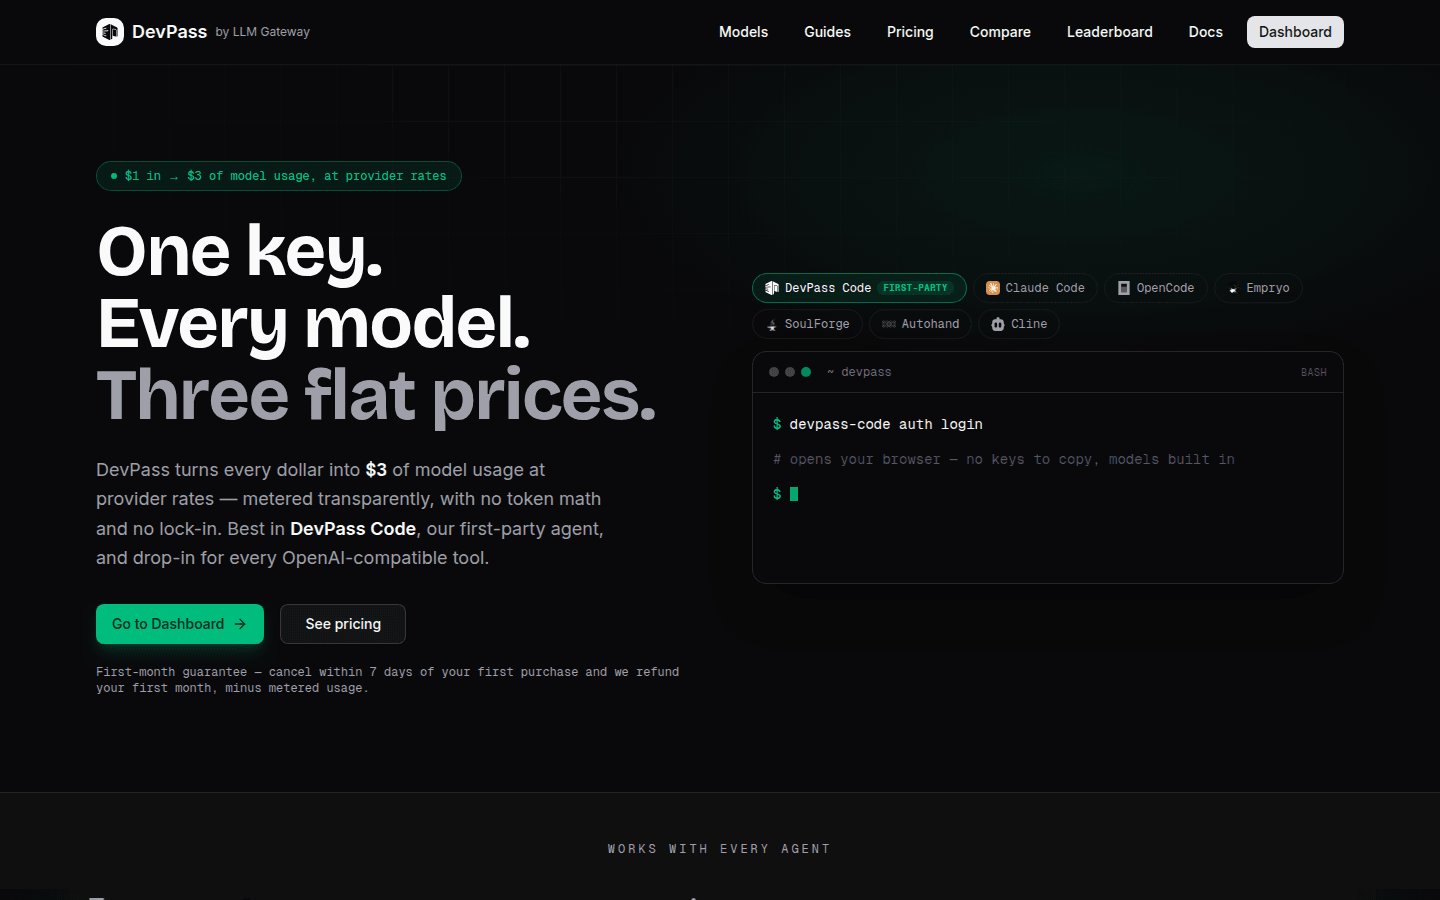Click the Dashboard button in header
1440x900 pixels.
pos(1295,32)
